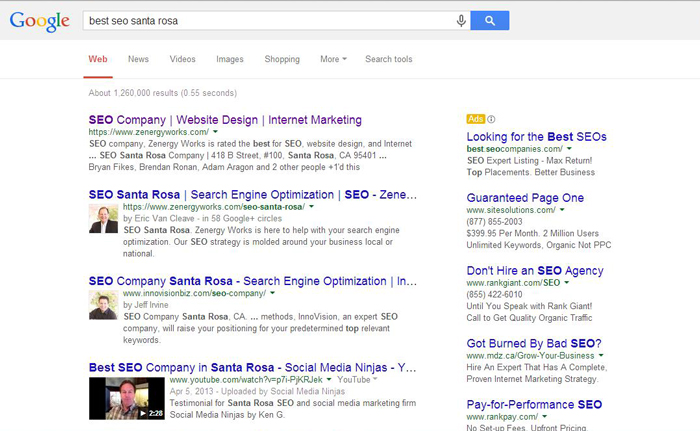
Task: Expand arrow beside www.rankpay.com/ ad URL
Action: point(544,417)
